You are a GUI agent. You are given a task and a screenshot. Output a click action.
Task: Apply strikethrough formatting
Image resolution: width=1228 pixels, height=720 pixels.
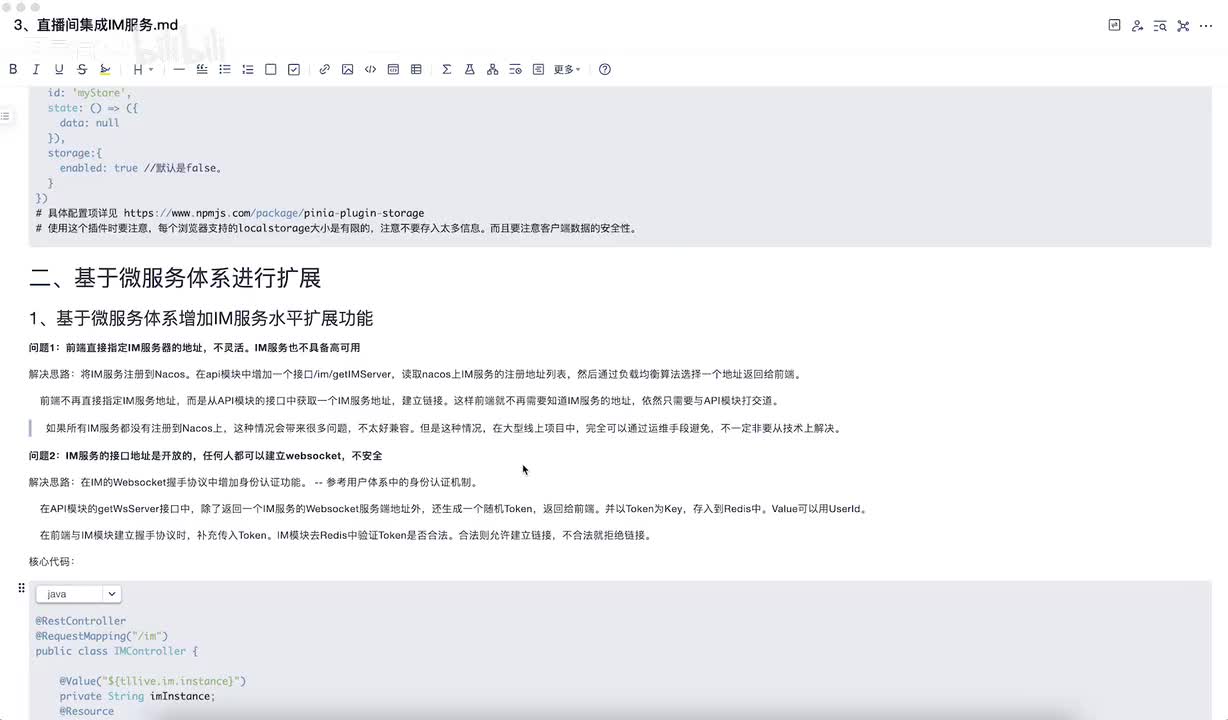(82, 69)
